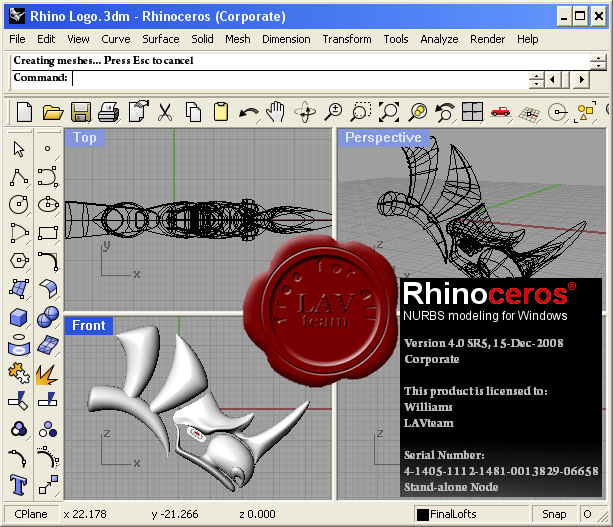Click the y -21.266 coordinate readout
Screen dimensions: 613x527
(175, 514)
